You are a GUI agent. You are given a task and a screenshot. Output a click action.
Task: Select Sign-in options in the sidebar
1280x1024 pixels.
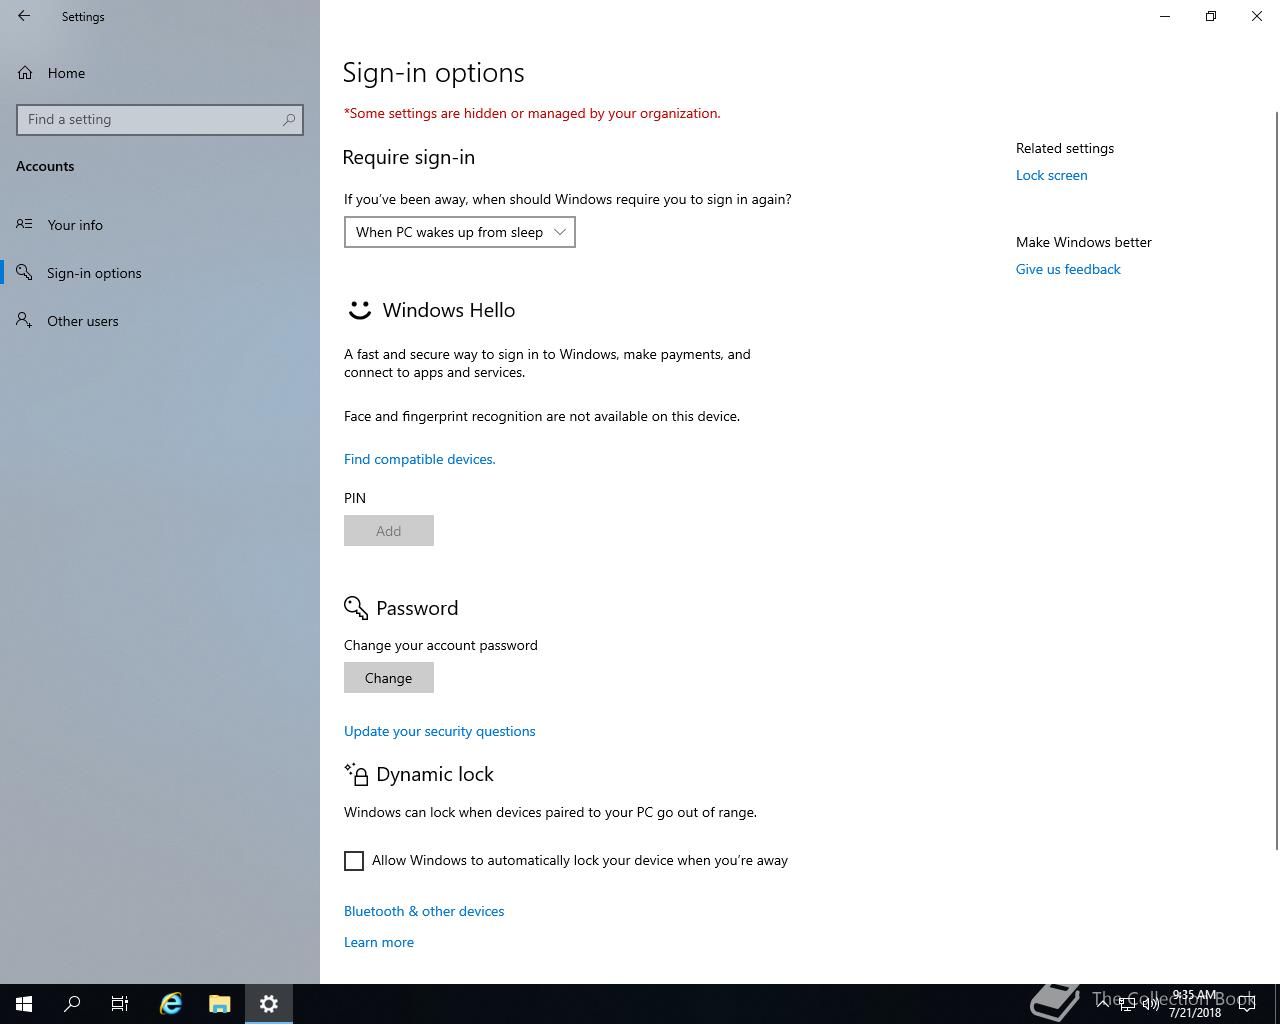point(94,273)
